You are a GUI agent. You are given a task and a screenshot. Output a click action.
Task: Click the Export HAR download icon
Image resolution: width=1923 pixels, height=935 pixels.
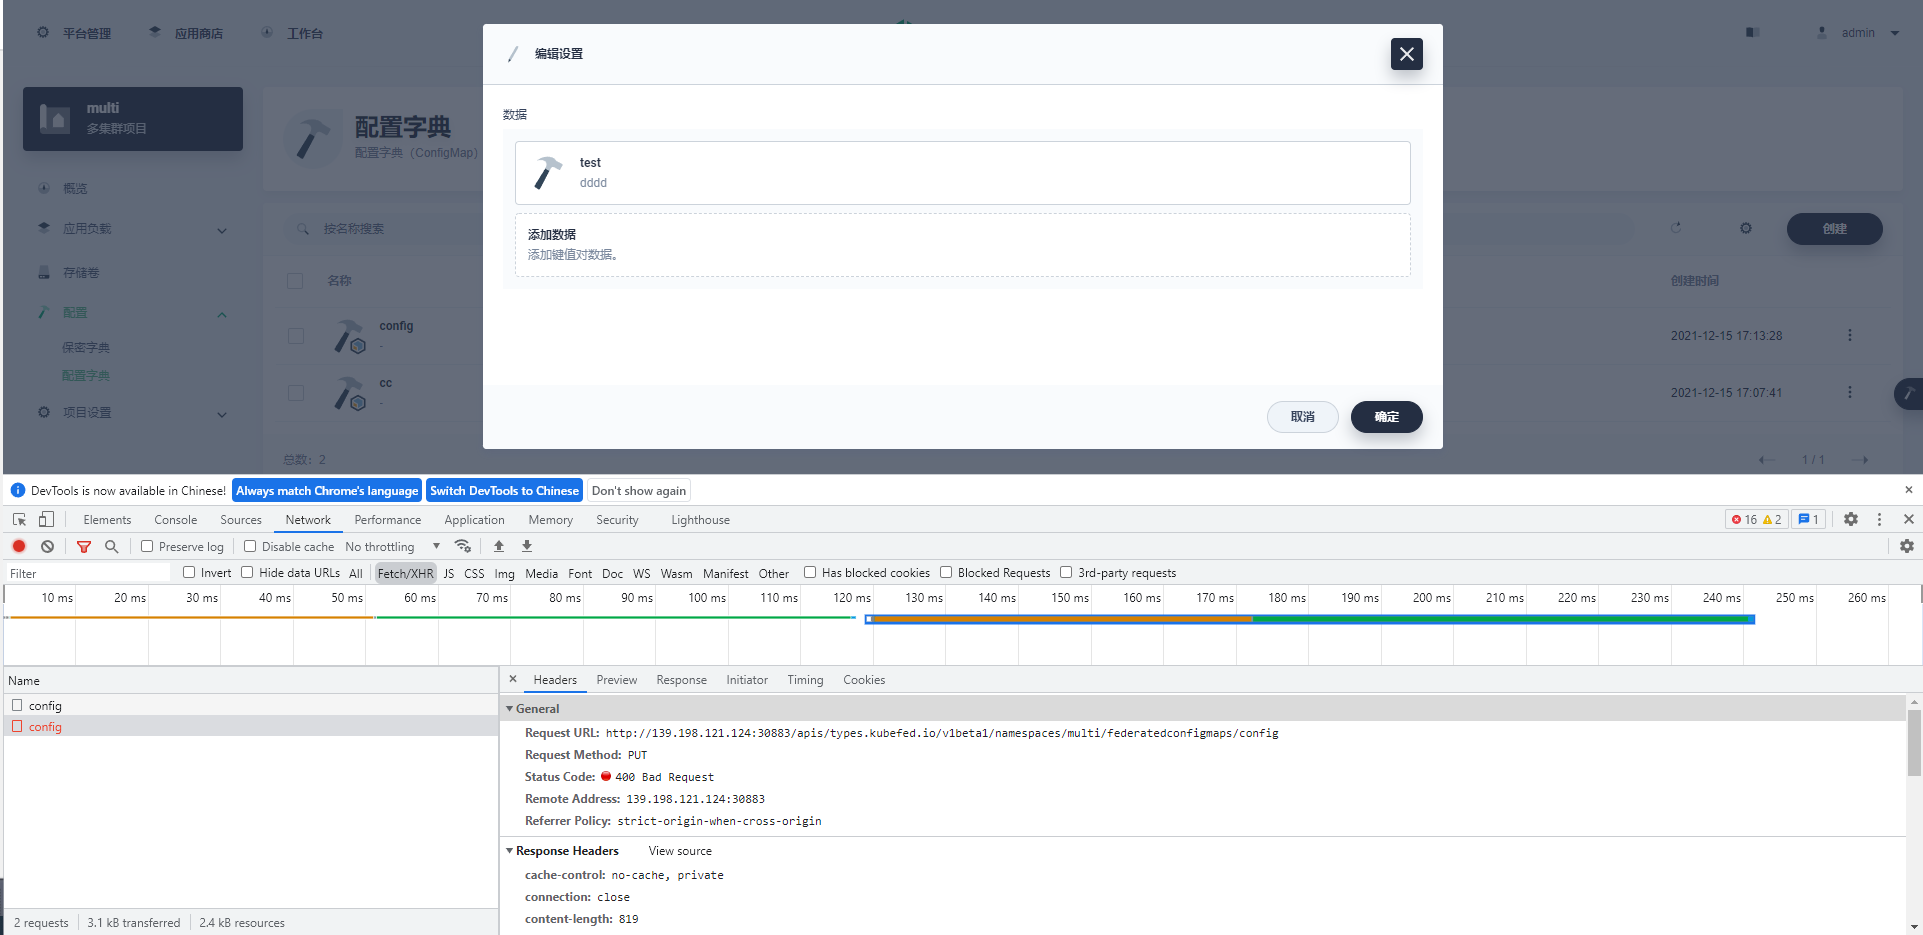(x=527, y=546)
